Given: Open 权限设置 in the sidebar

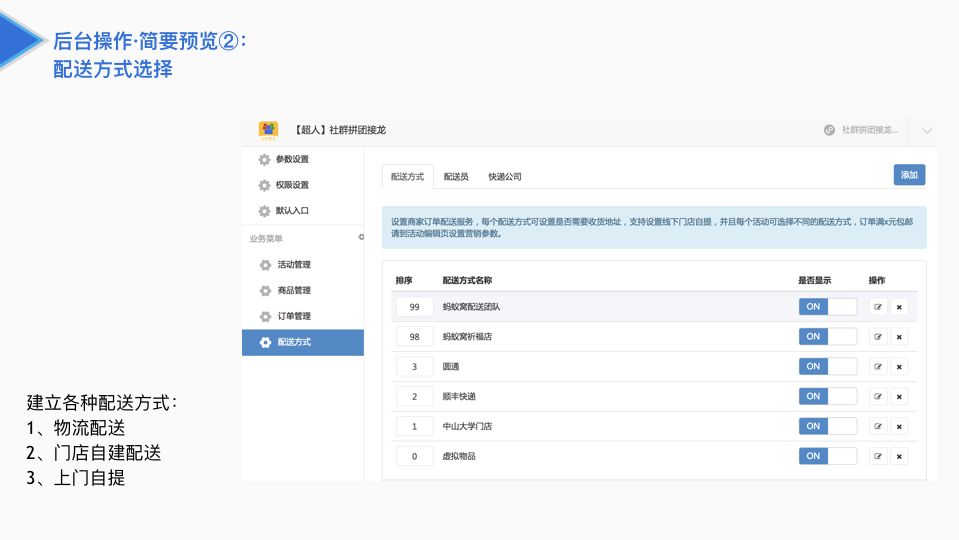Looking at the screenshot, I should (x=292, y=185).
